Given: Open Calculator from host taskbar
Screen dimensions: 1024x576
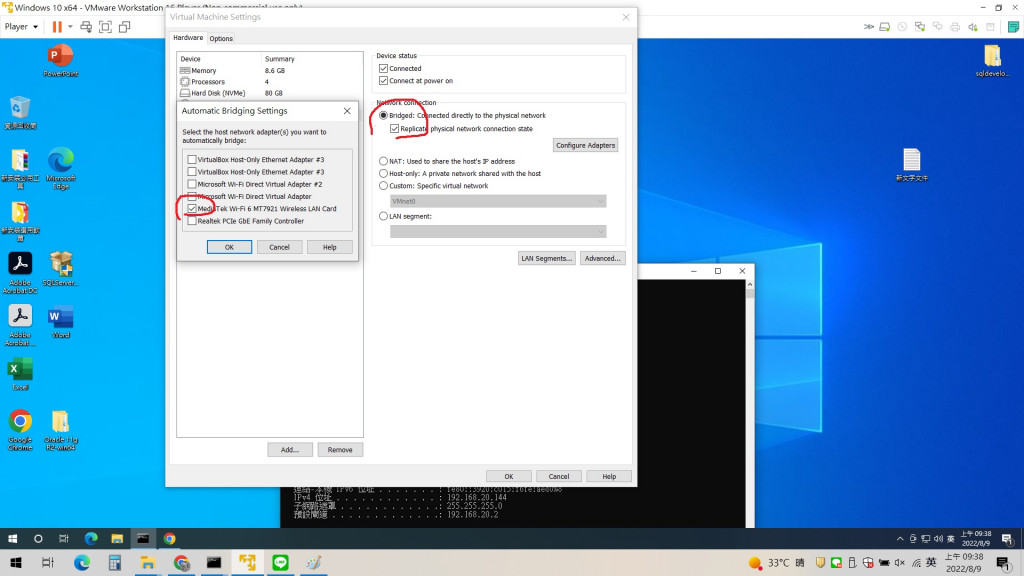Looking at the screenshot, I should tap(115, 562).
